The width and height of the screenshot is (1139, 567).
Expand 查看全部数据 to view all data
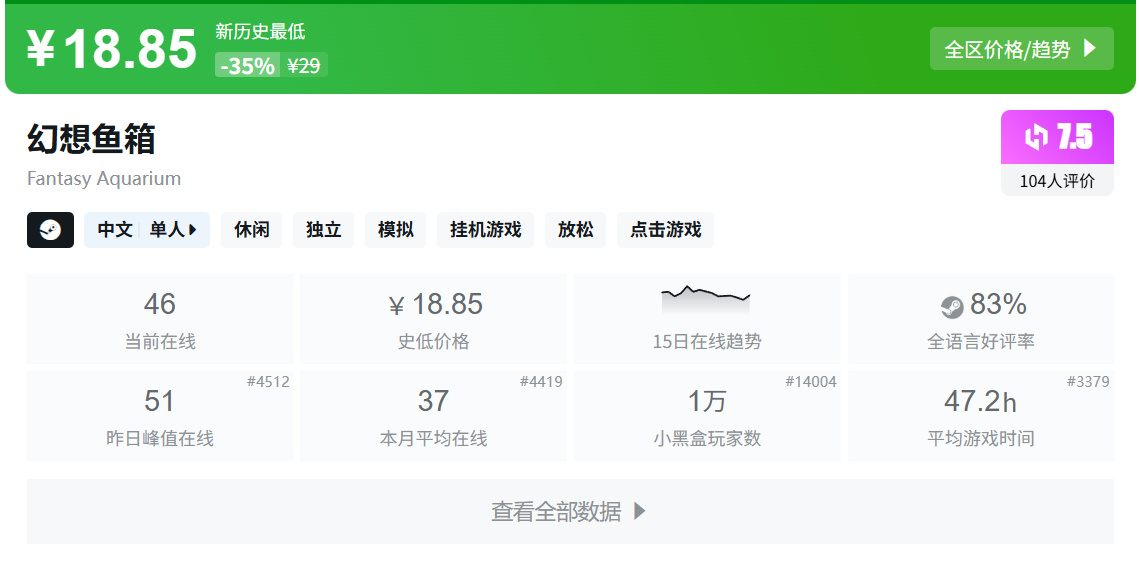click(570, 511)
